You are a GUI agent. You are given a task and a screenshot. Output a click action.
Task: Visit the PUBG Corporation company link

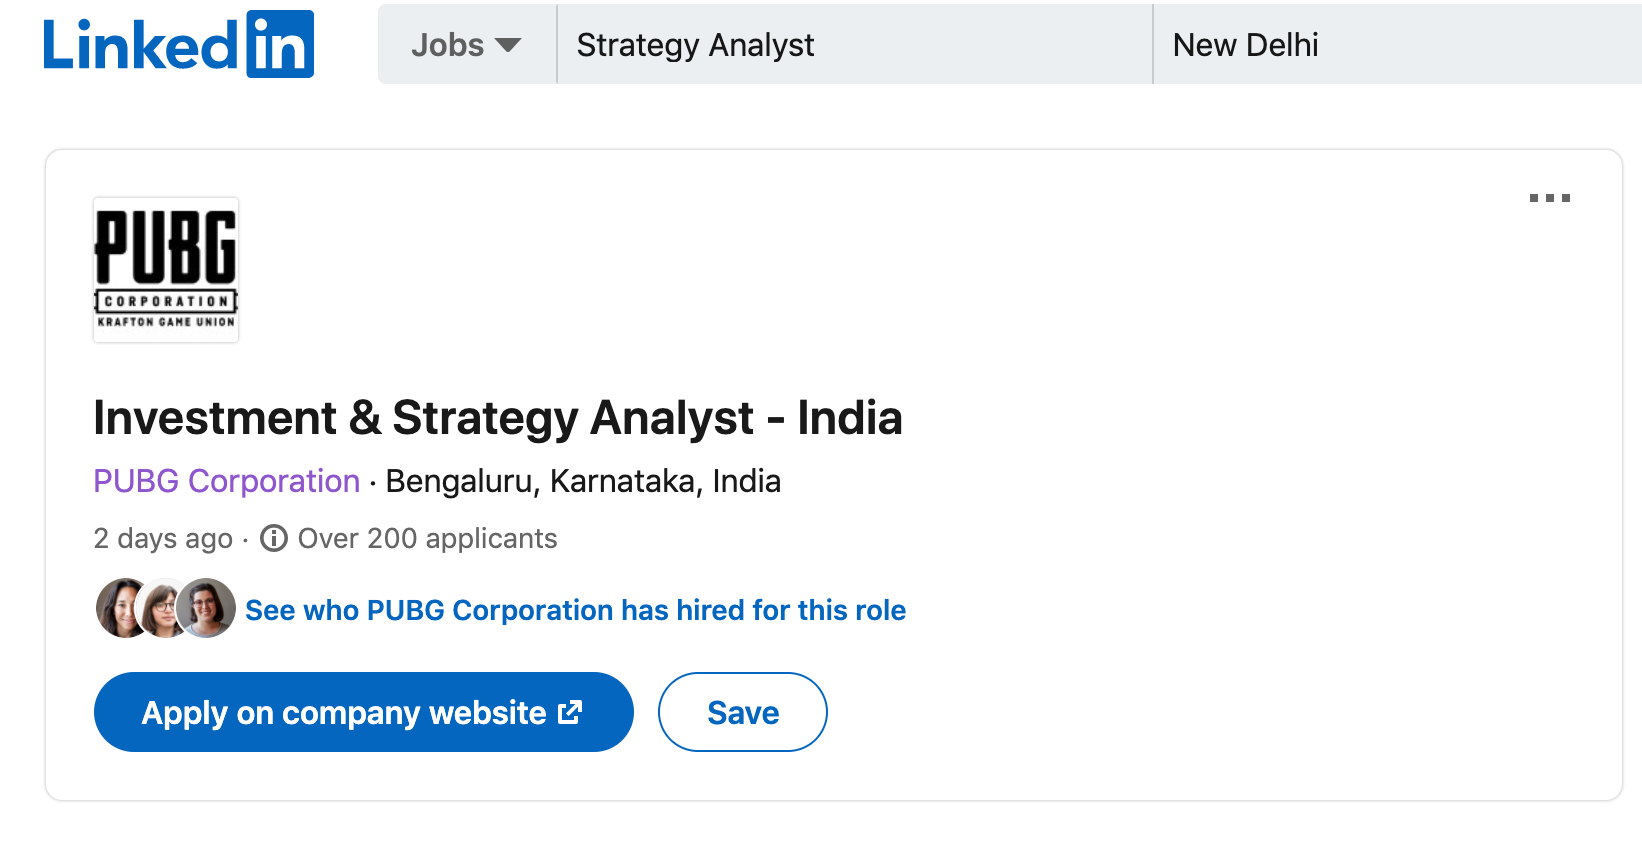(x=226, y=481)
